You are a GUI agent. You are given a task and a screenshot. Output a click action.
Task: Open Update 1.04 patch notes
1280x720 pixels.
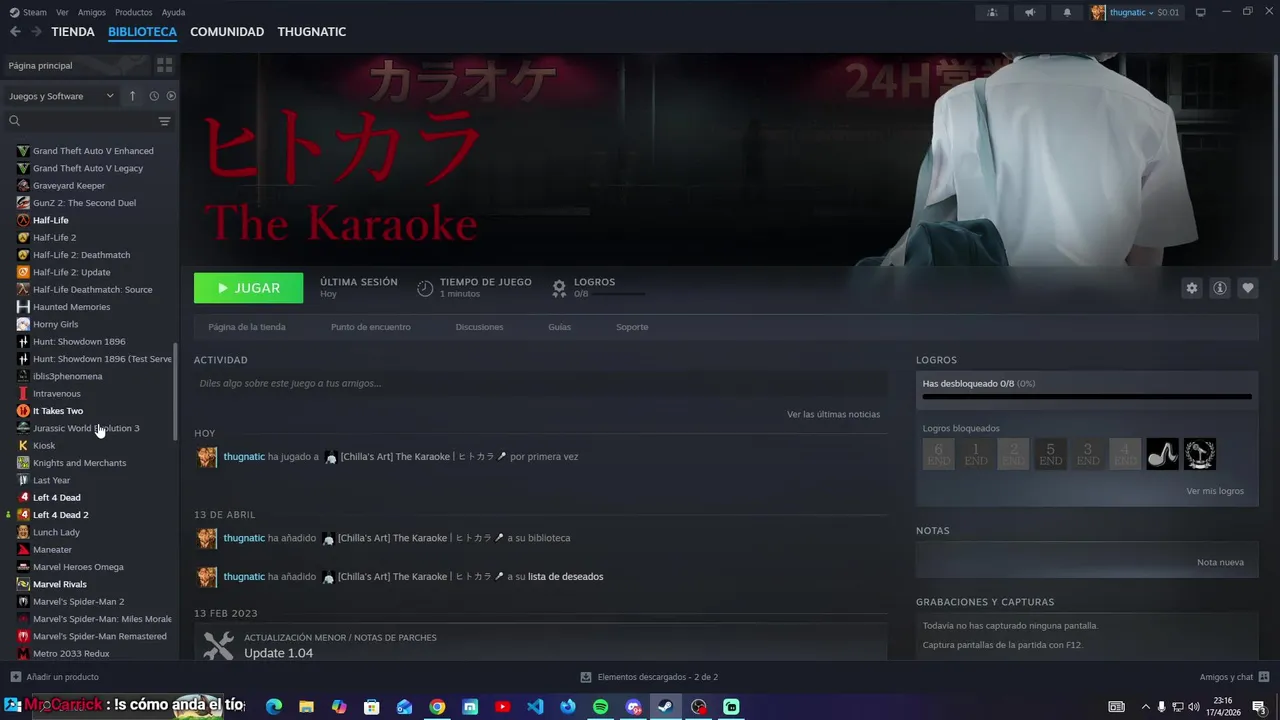coord(279,653)
